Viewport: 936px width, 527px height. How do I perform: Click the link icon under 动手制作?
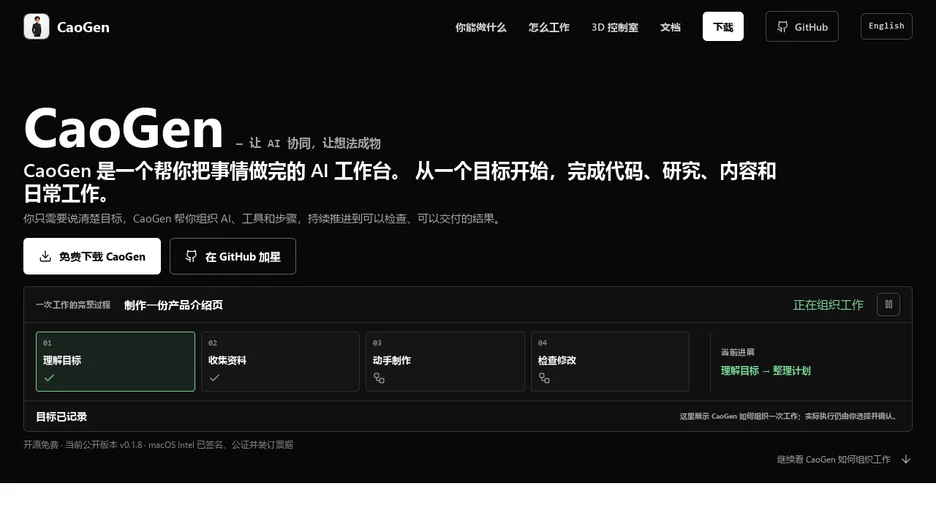click(379, 378)
